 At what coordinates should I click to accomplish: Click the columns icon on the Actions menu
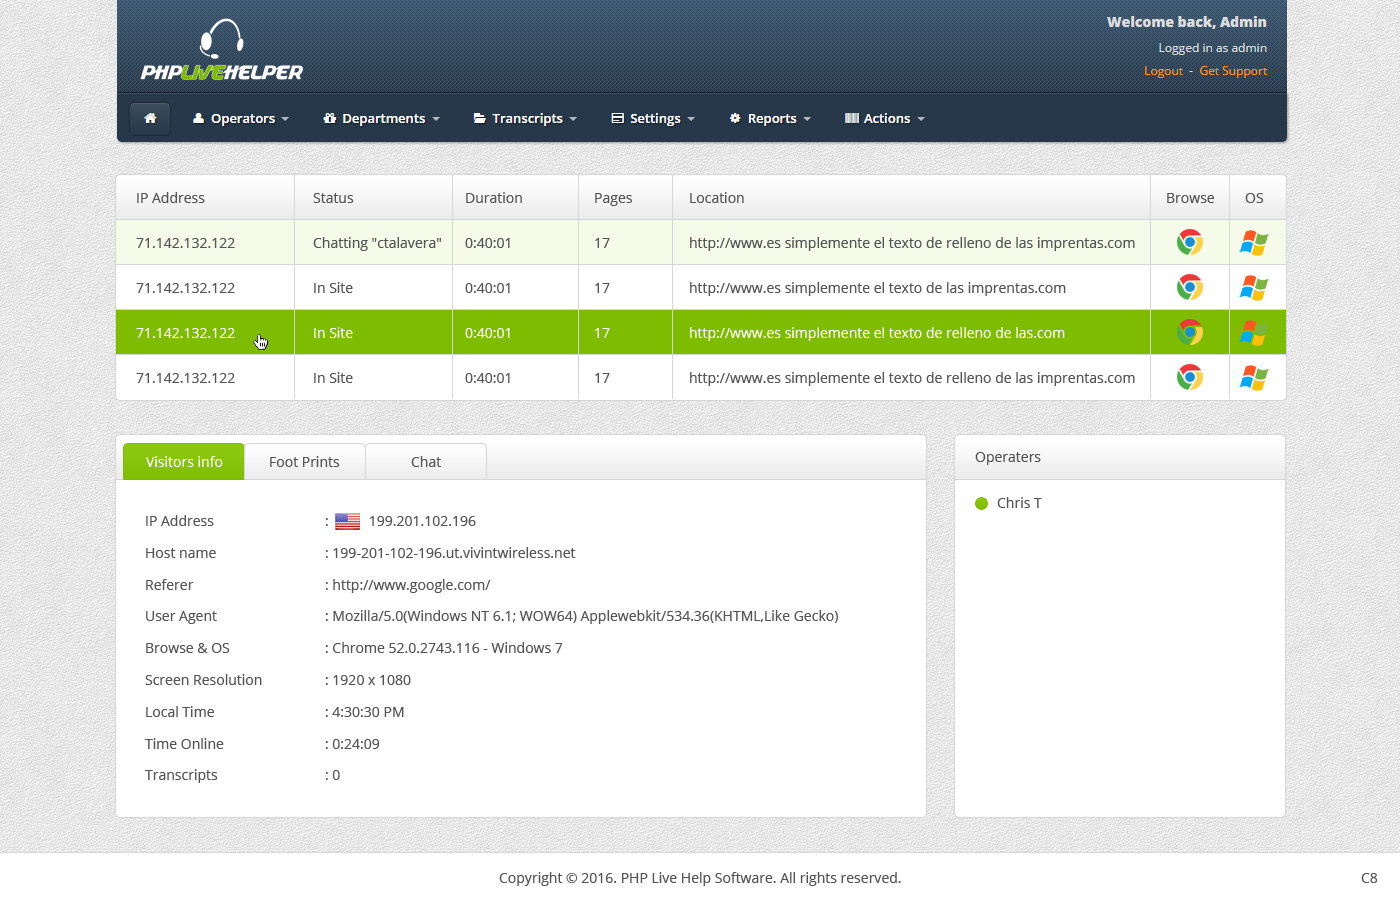coord(851,118)
